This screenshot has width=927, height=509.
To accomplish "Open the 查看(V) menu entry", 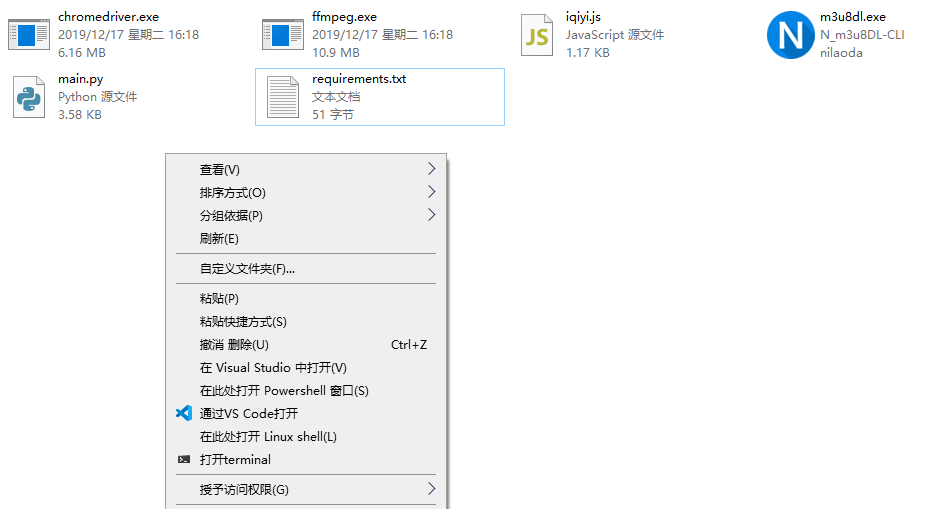I will [x=306, y=170].
